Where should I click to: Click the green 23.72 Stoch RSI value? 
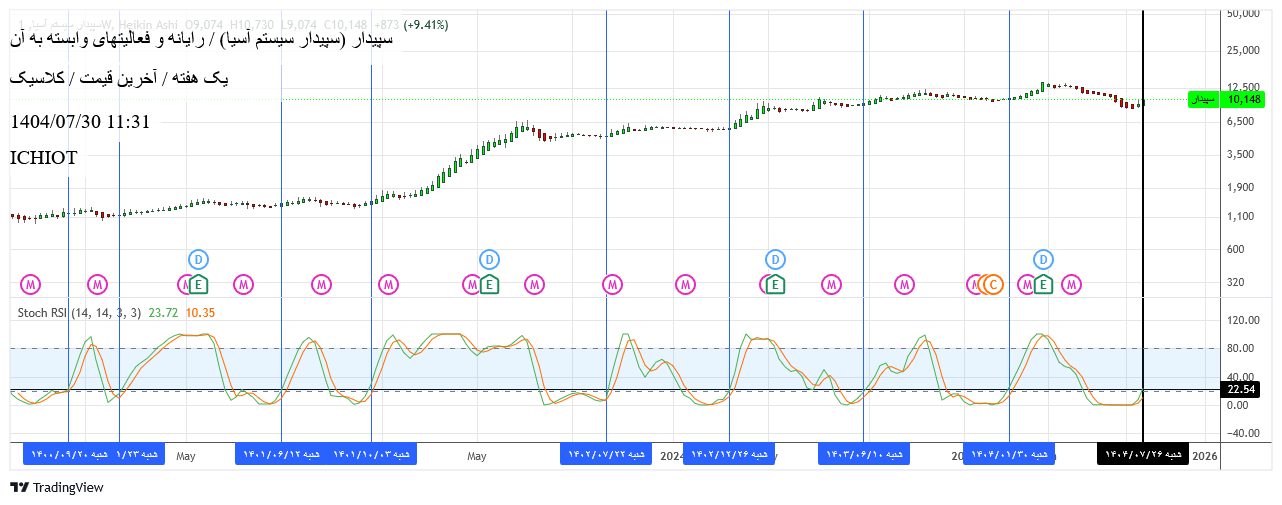point(163,313)
